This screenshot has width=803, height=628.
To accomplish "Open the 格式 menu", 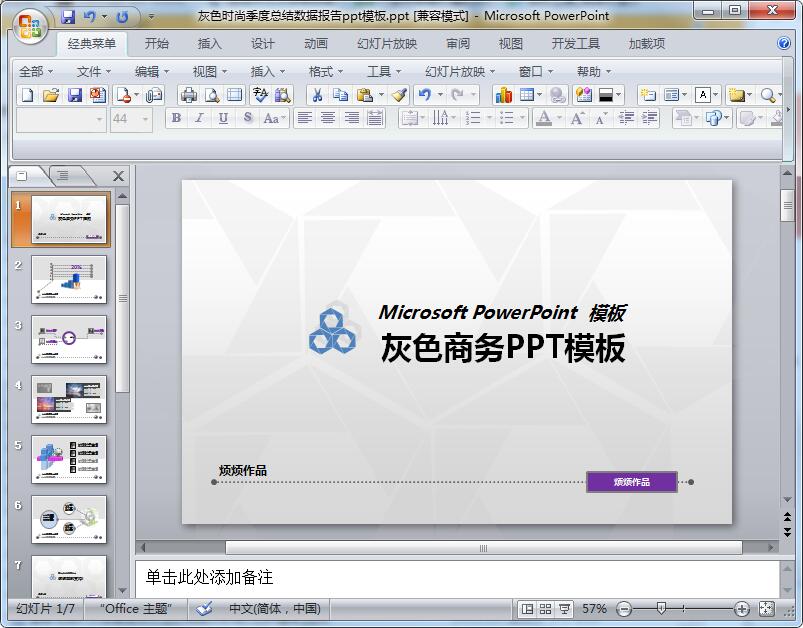I will 326,72.
